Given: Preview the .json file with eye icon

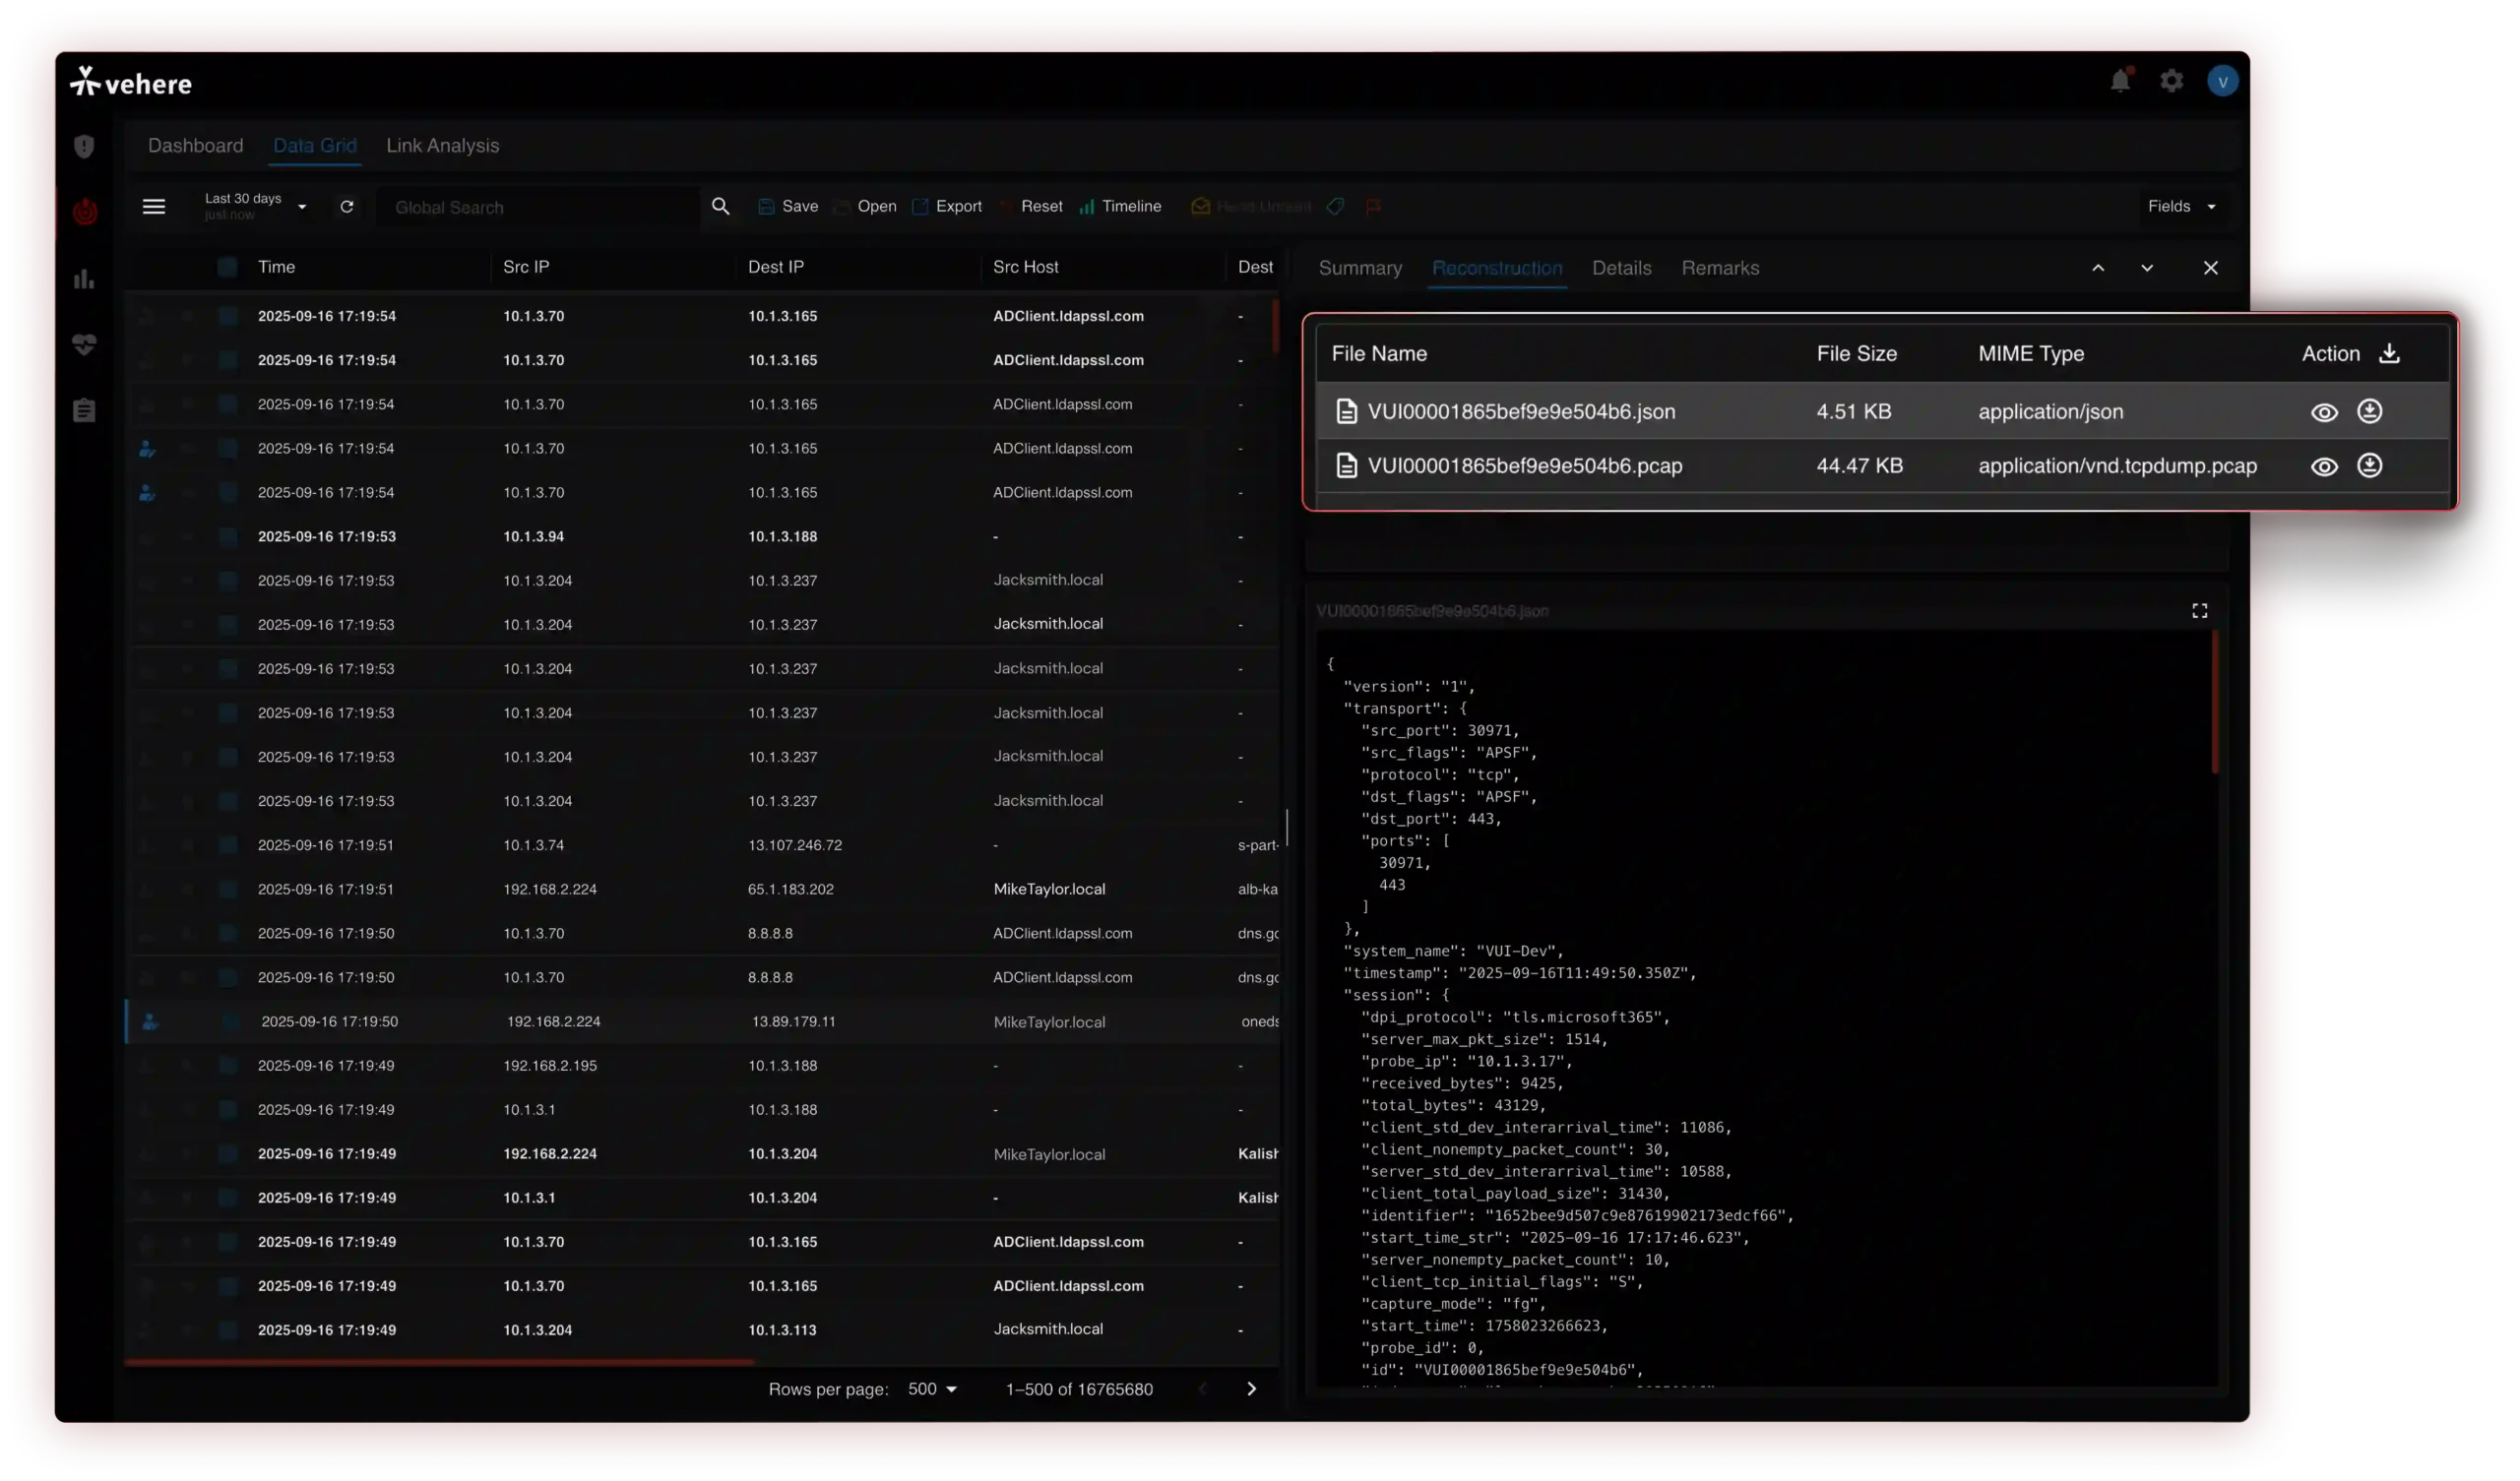Looking at the screenshot, I should [x=2324, y=412].
